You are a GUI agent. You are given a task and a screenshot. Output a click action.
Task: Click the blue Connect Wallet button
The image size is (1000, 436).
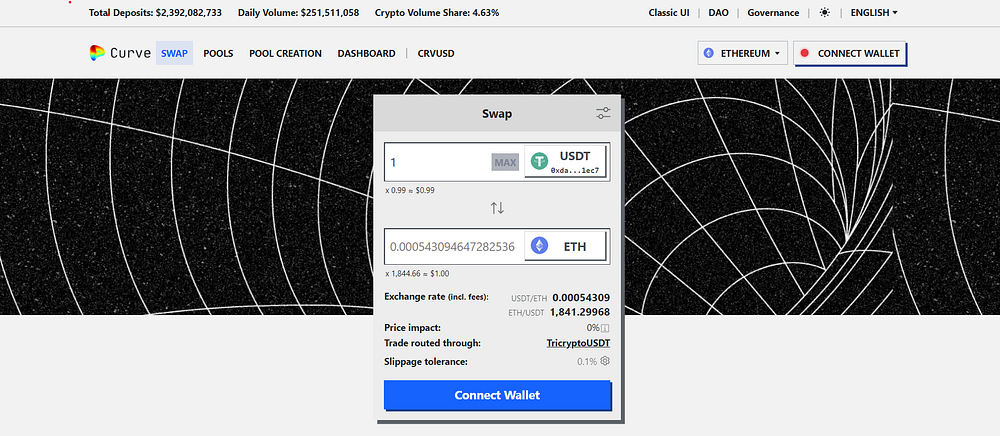pos(497,395)
